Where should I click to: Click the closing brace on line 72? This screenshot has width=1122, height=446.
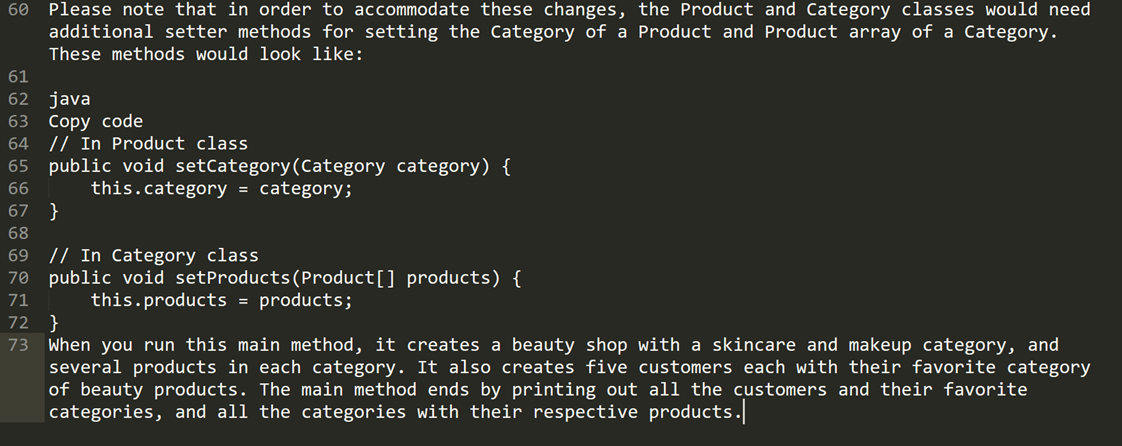54,322
